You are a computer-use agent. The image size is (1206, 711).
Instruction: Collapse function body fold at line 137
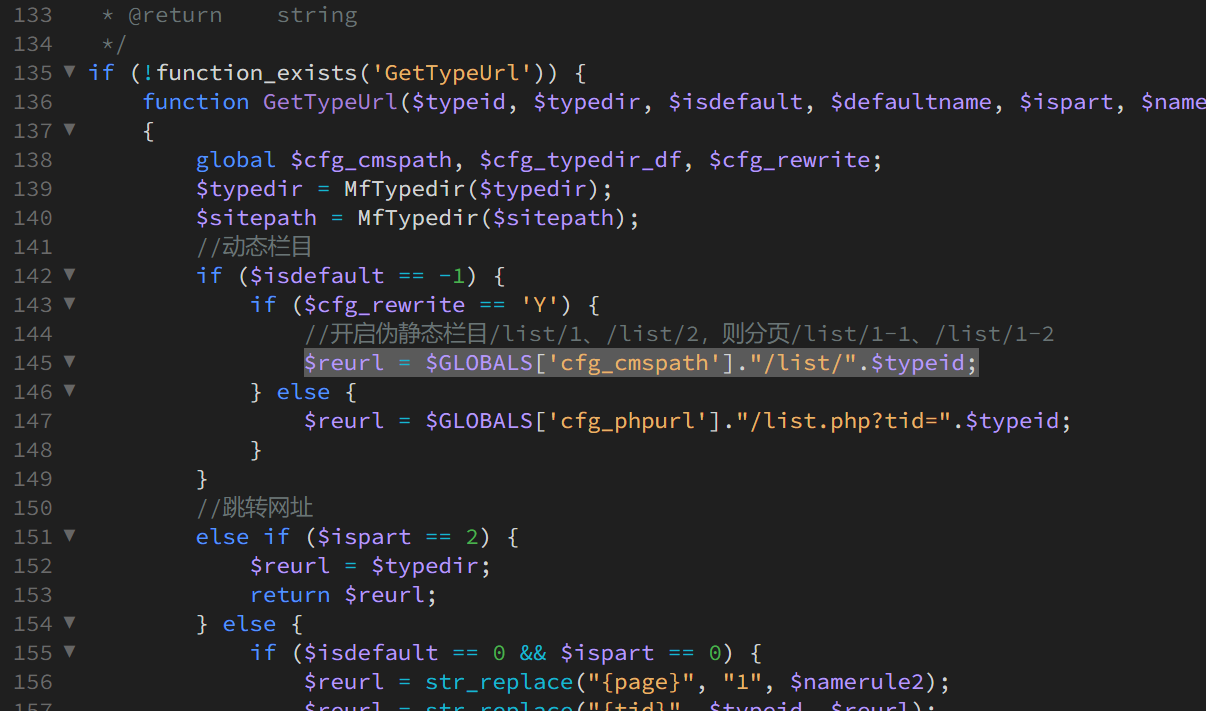click(69, 129)
